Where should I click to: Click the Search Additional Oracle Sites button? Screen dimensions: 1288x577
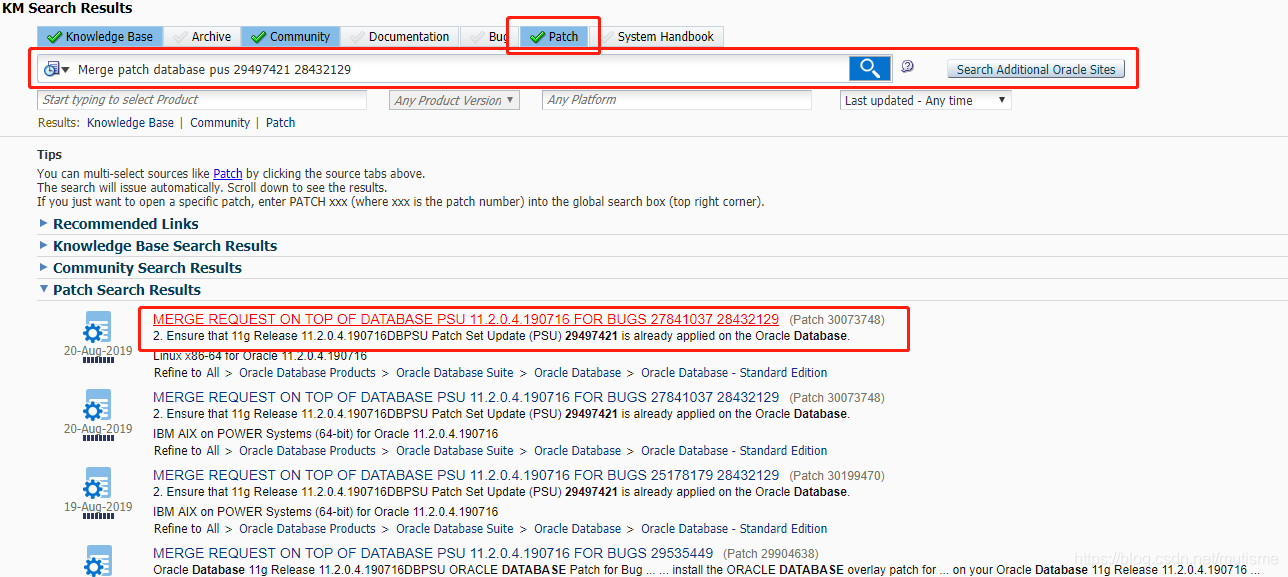1036,69
